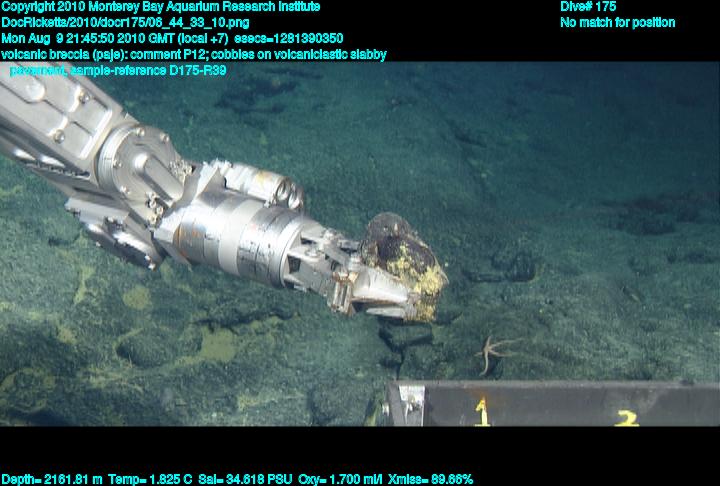Select the 'Oxy= 1.700 ml/l' readout
The image size is (720, 486).
(340, 479)
